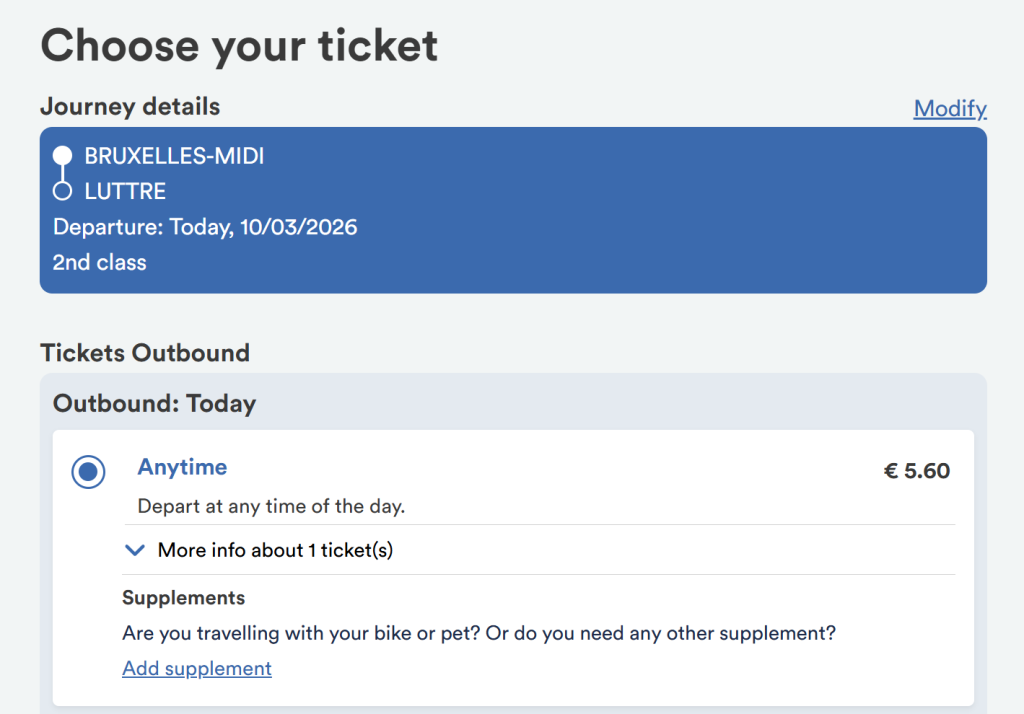
Task: Click the Tickets Outbound heading
Action: tap(145, 352)
